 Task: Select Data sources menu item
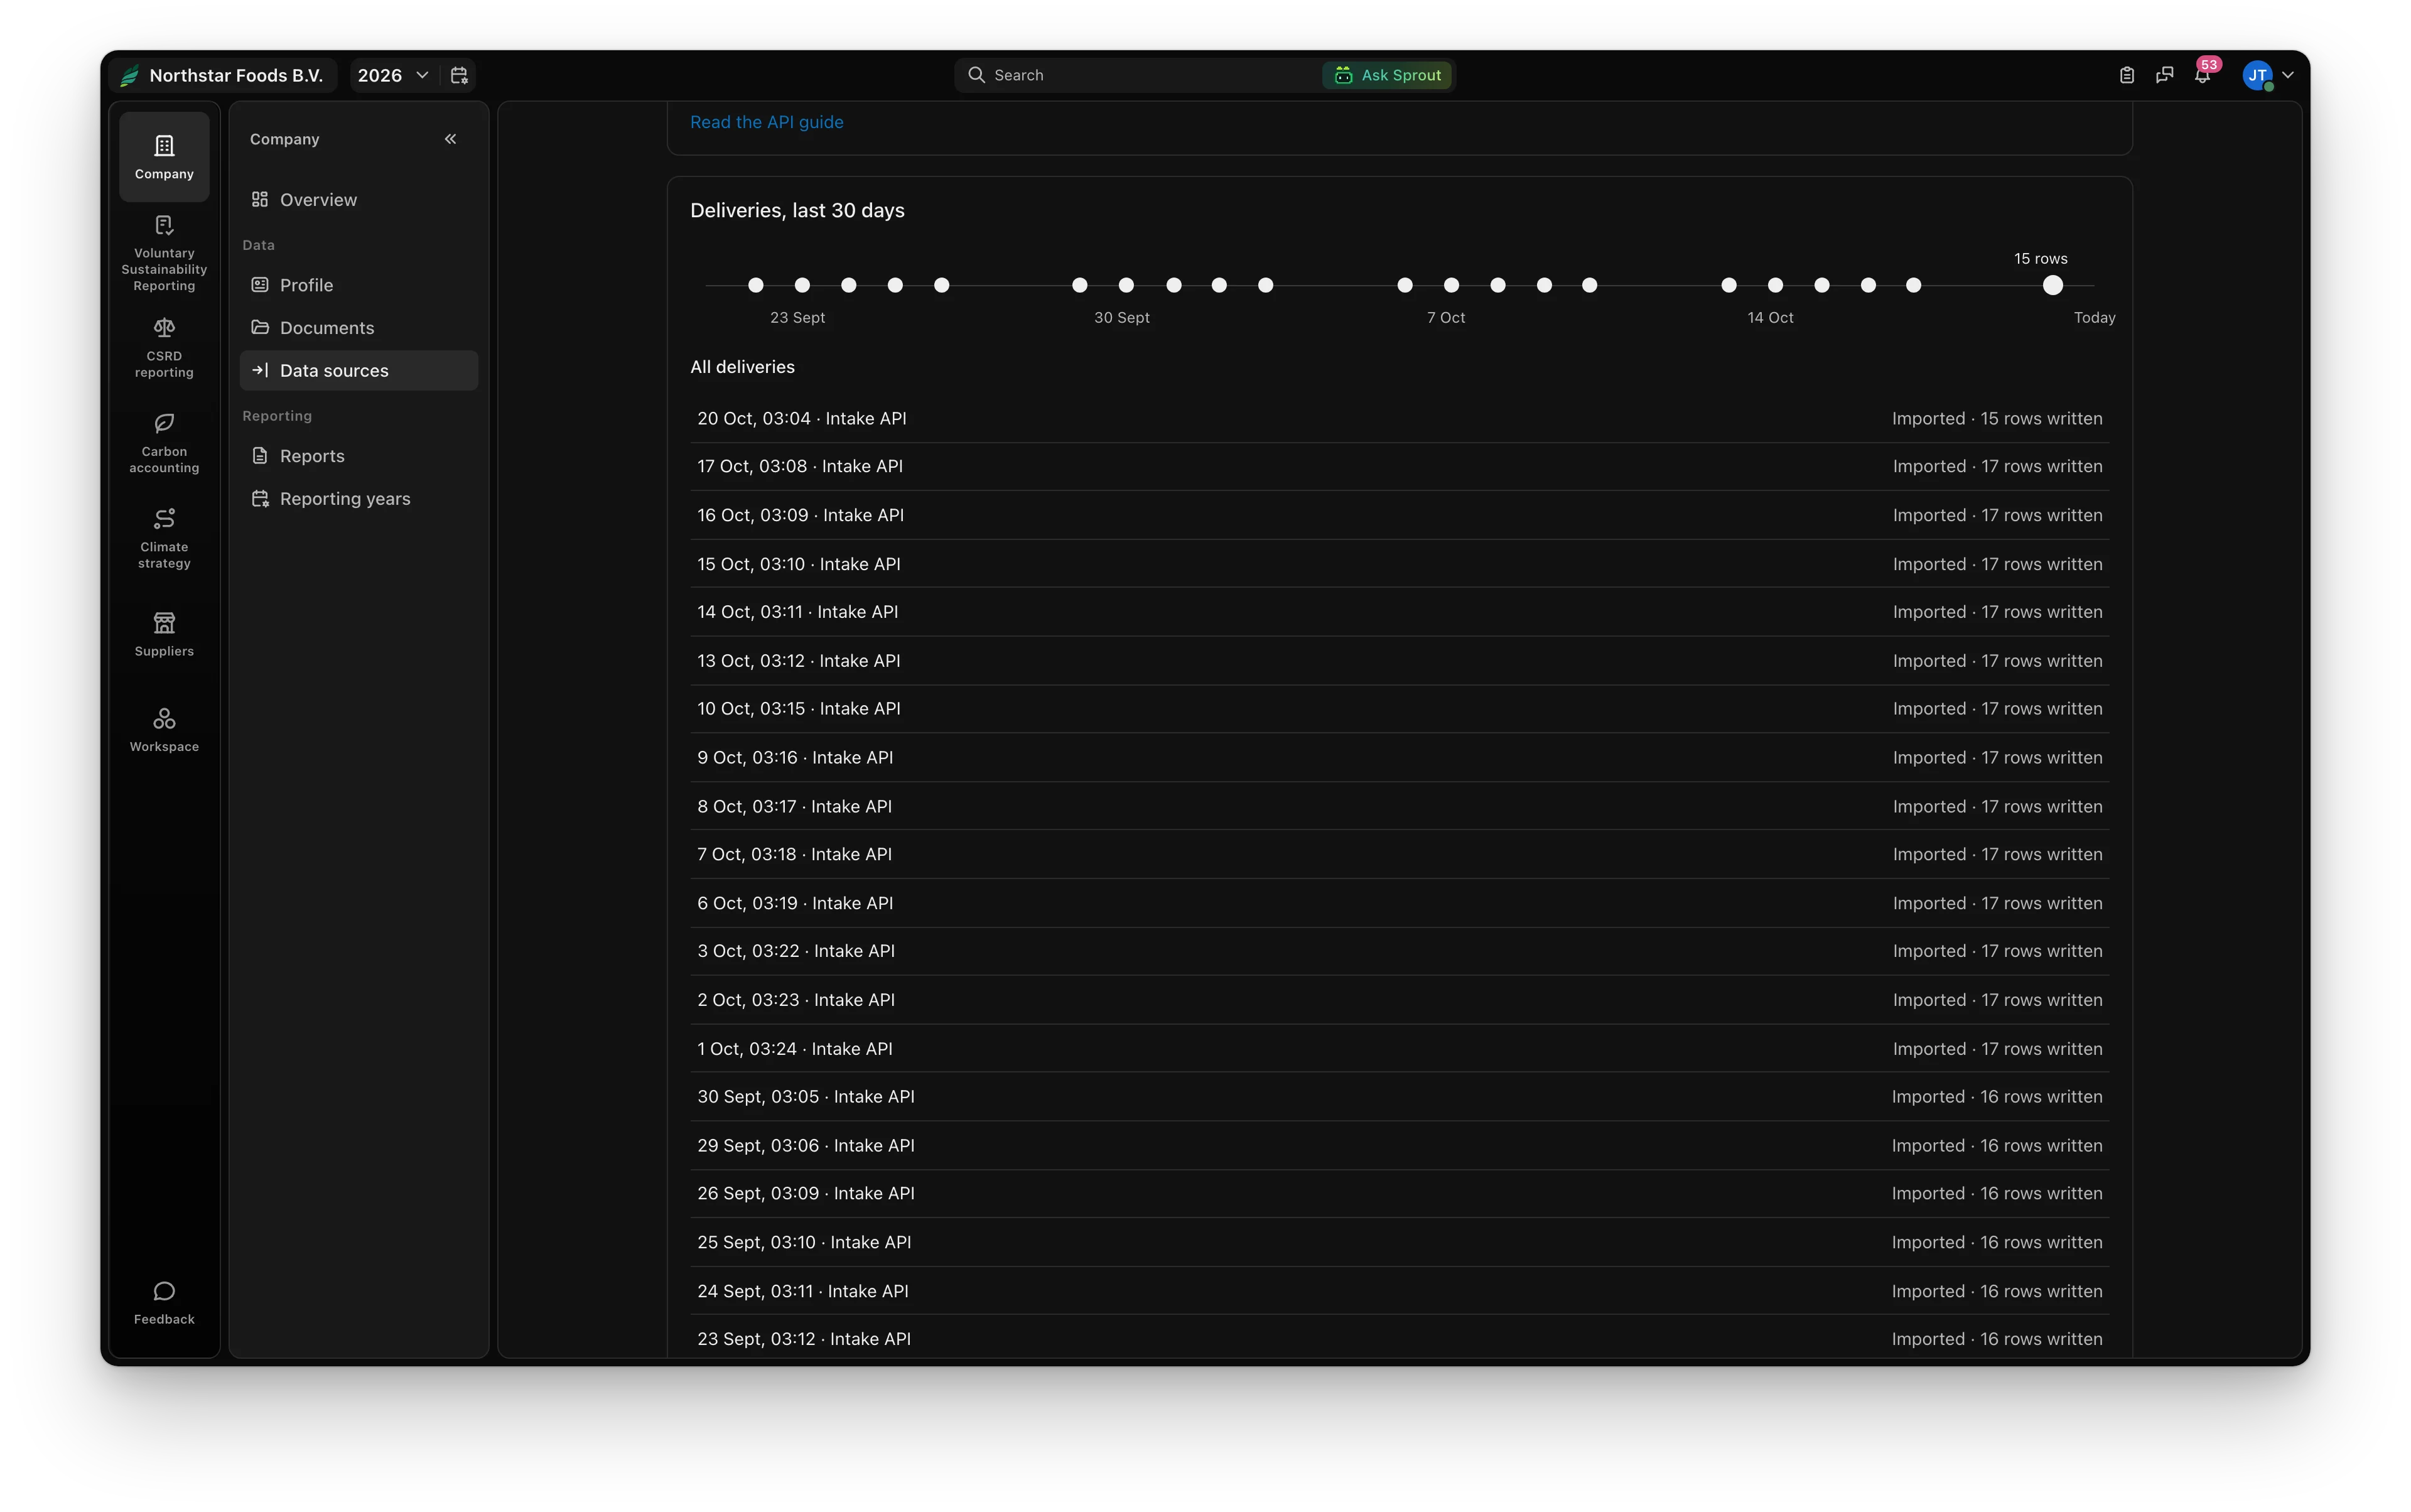(359, 371)
